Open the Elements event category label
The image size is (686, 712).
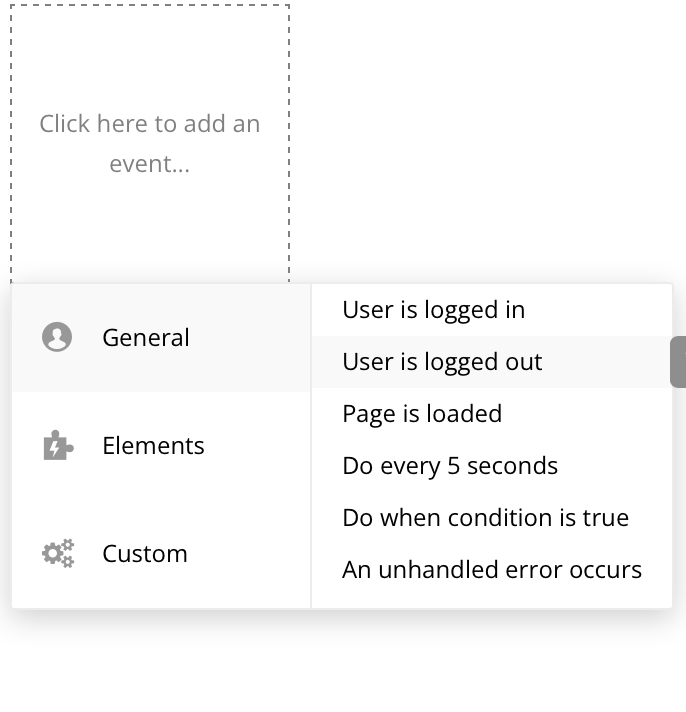pos(153,446)
